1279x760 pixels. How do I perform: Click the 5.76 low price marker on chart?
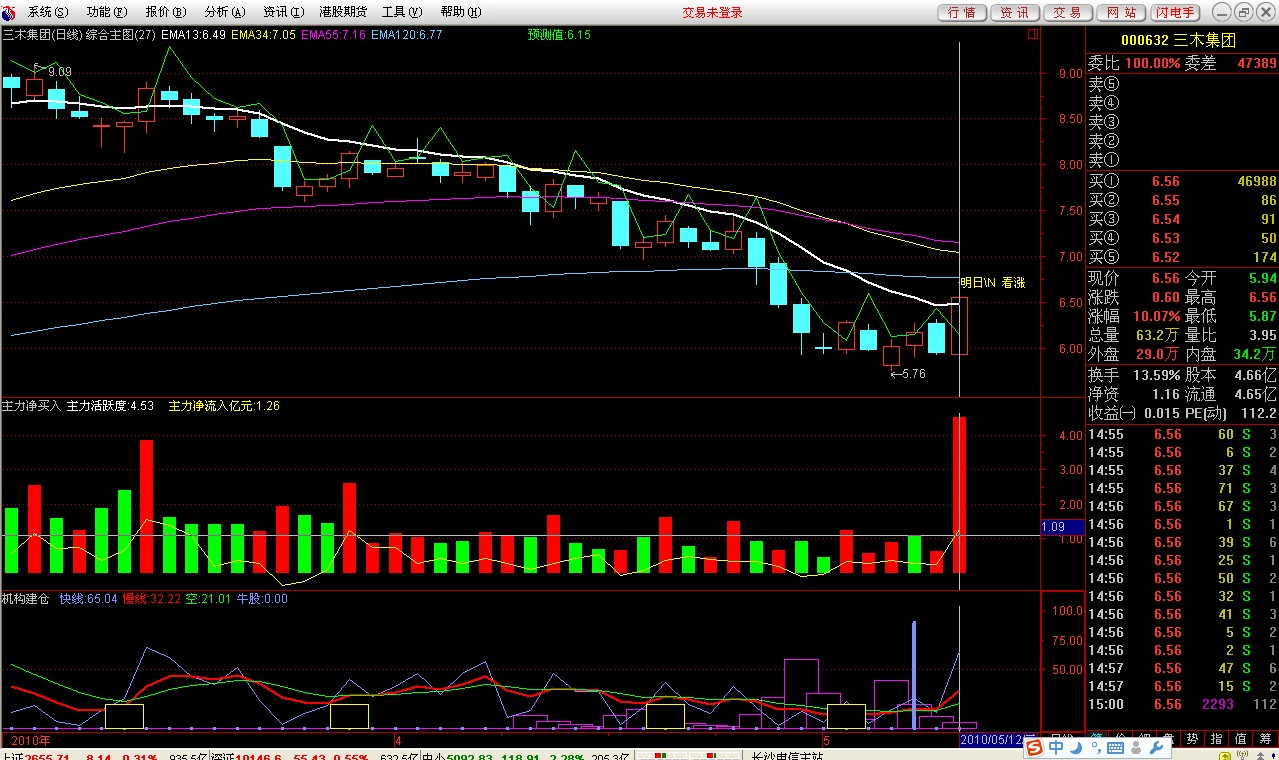907,374
